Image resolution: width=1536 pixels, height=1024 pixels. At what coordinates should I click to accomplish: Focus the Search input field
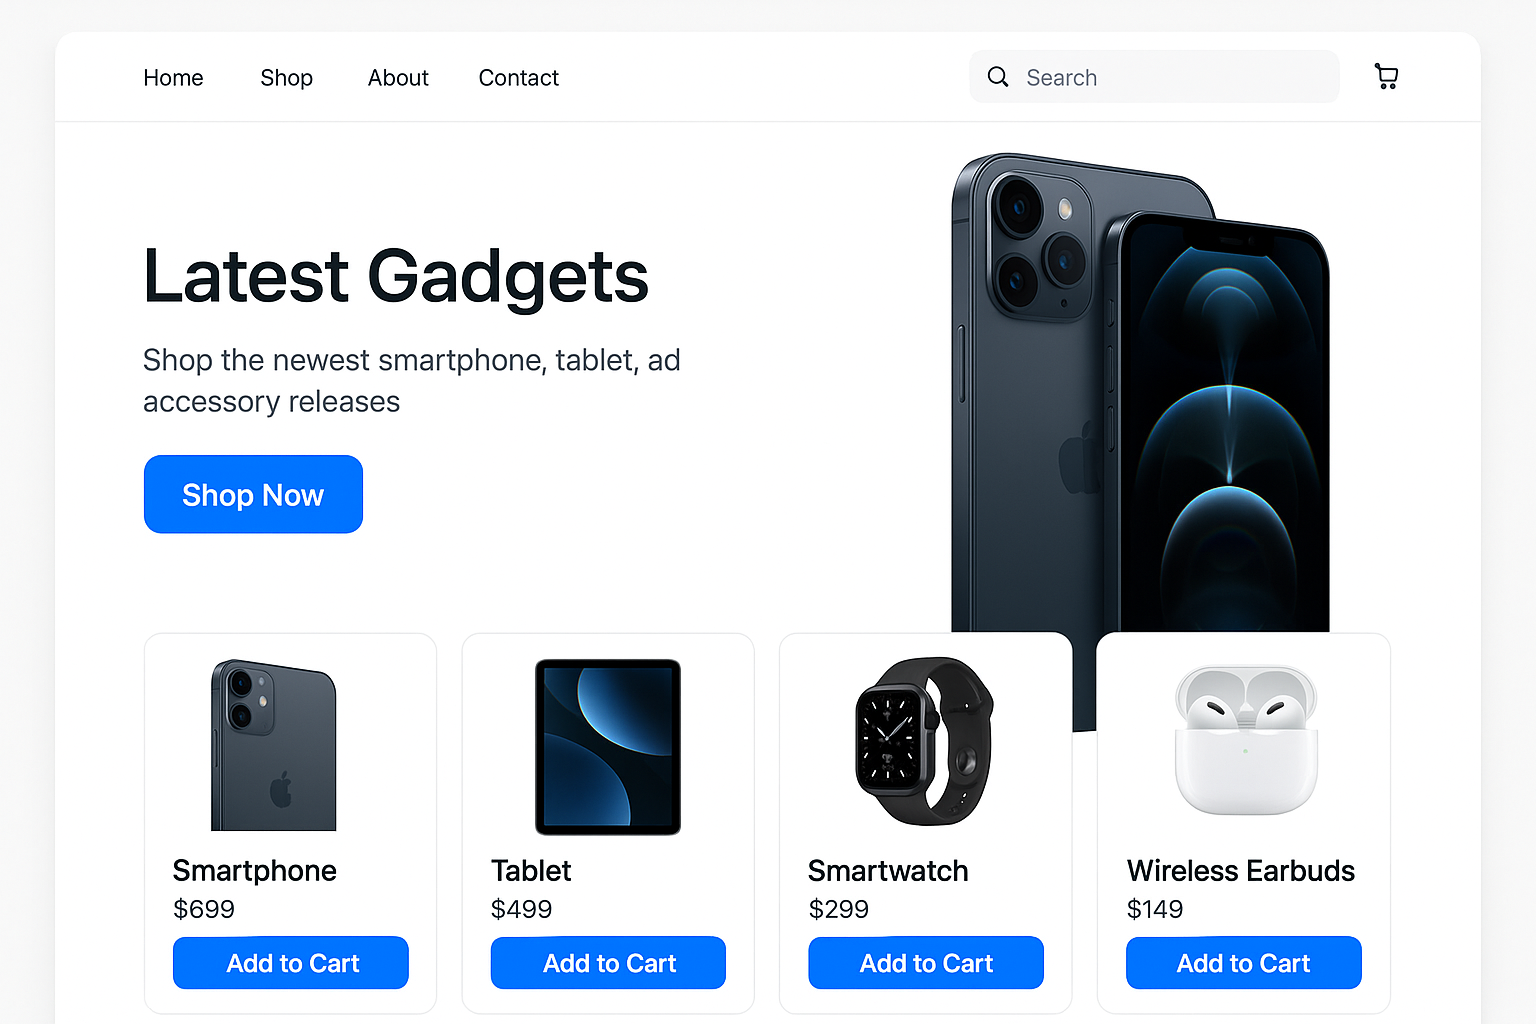tap(1154, 77)
